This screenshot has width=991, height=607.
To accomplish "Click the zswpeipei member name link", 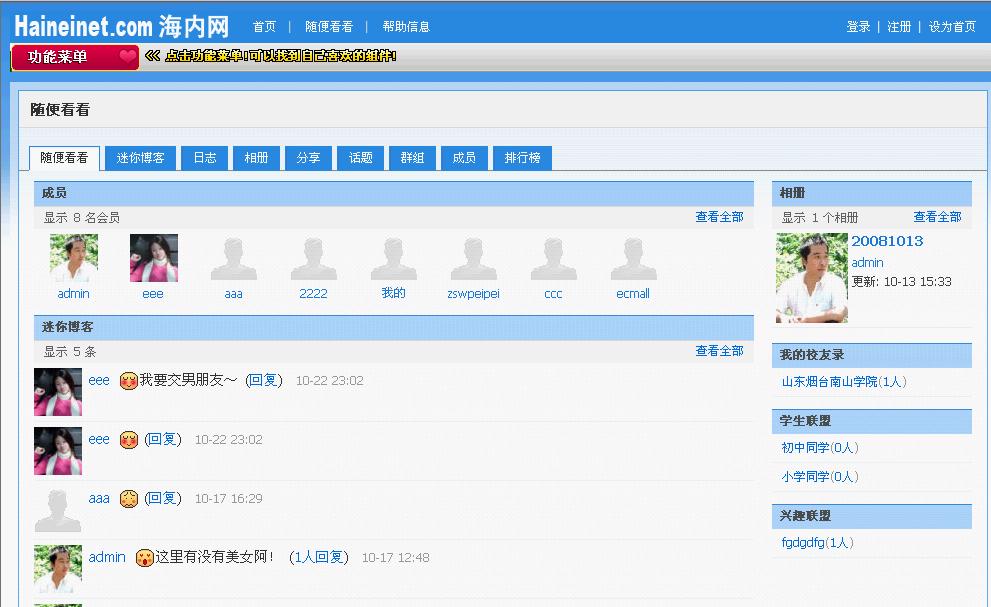I will (473, 293).
